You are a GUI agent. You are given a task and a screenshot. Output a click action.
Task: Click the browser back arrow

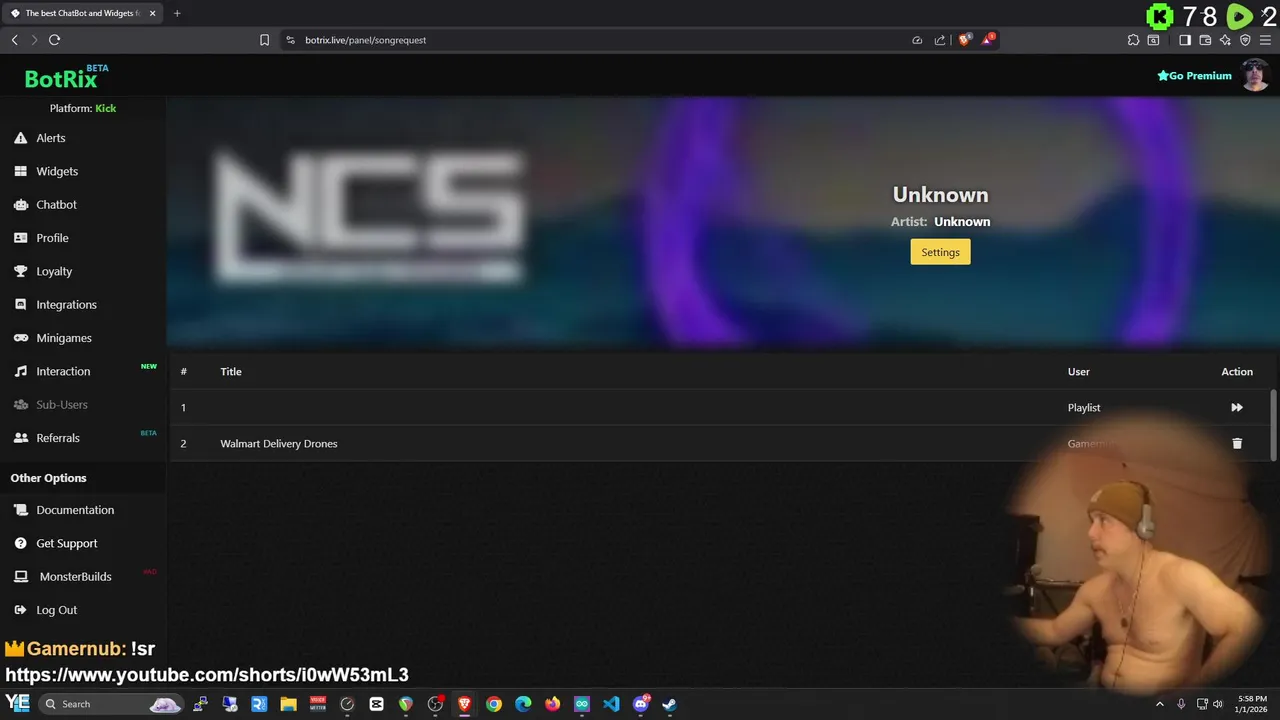click(14, 40)
